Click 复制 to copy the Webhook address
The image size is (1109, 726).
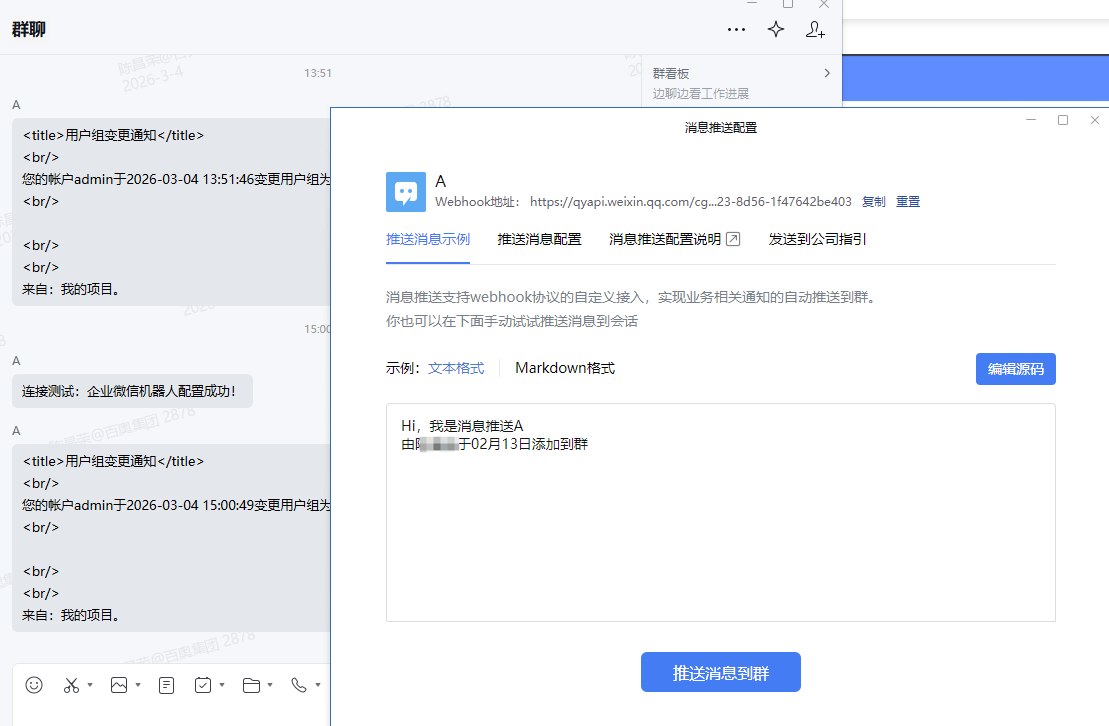[873, 202]
